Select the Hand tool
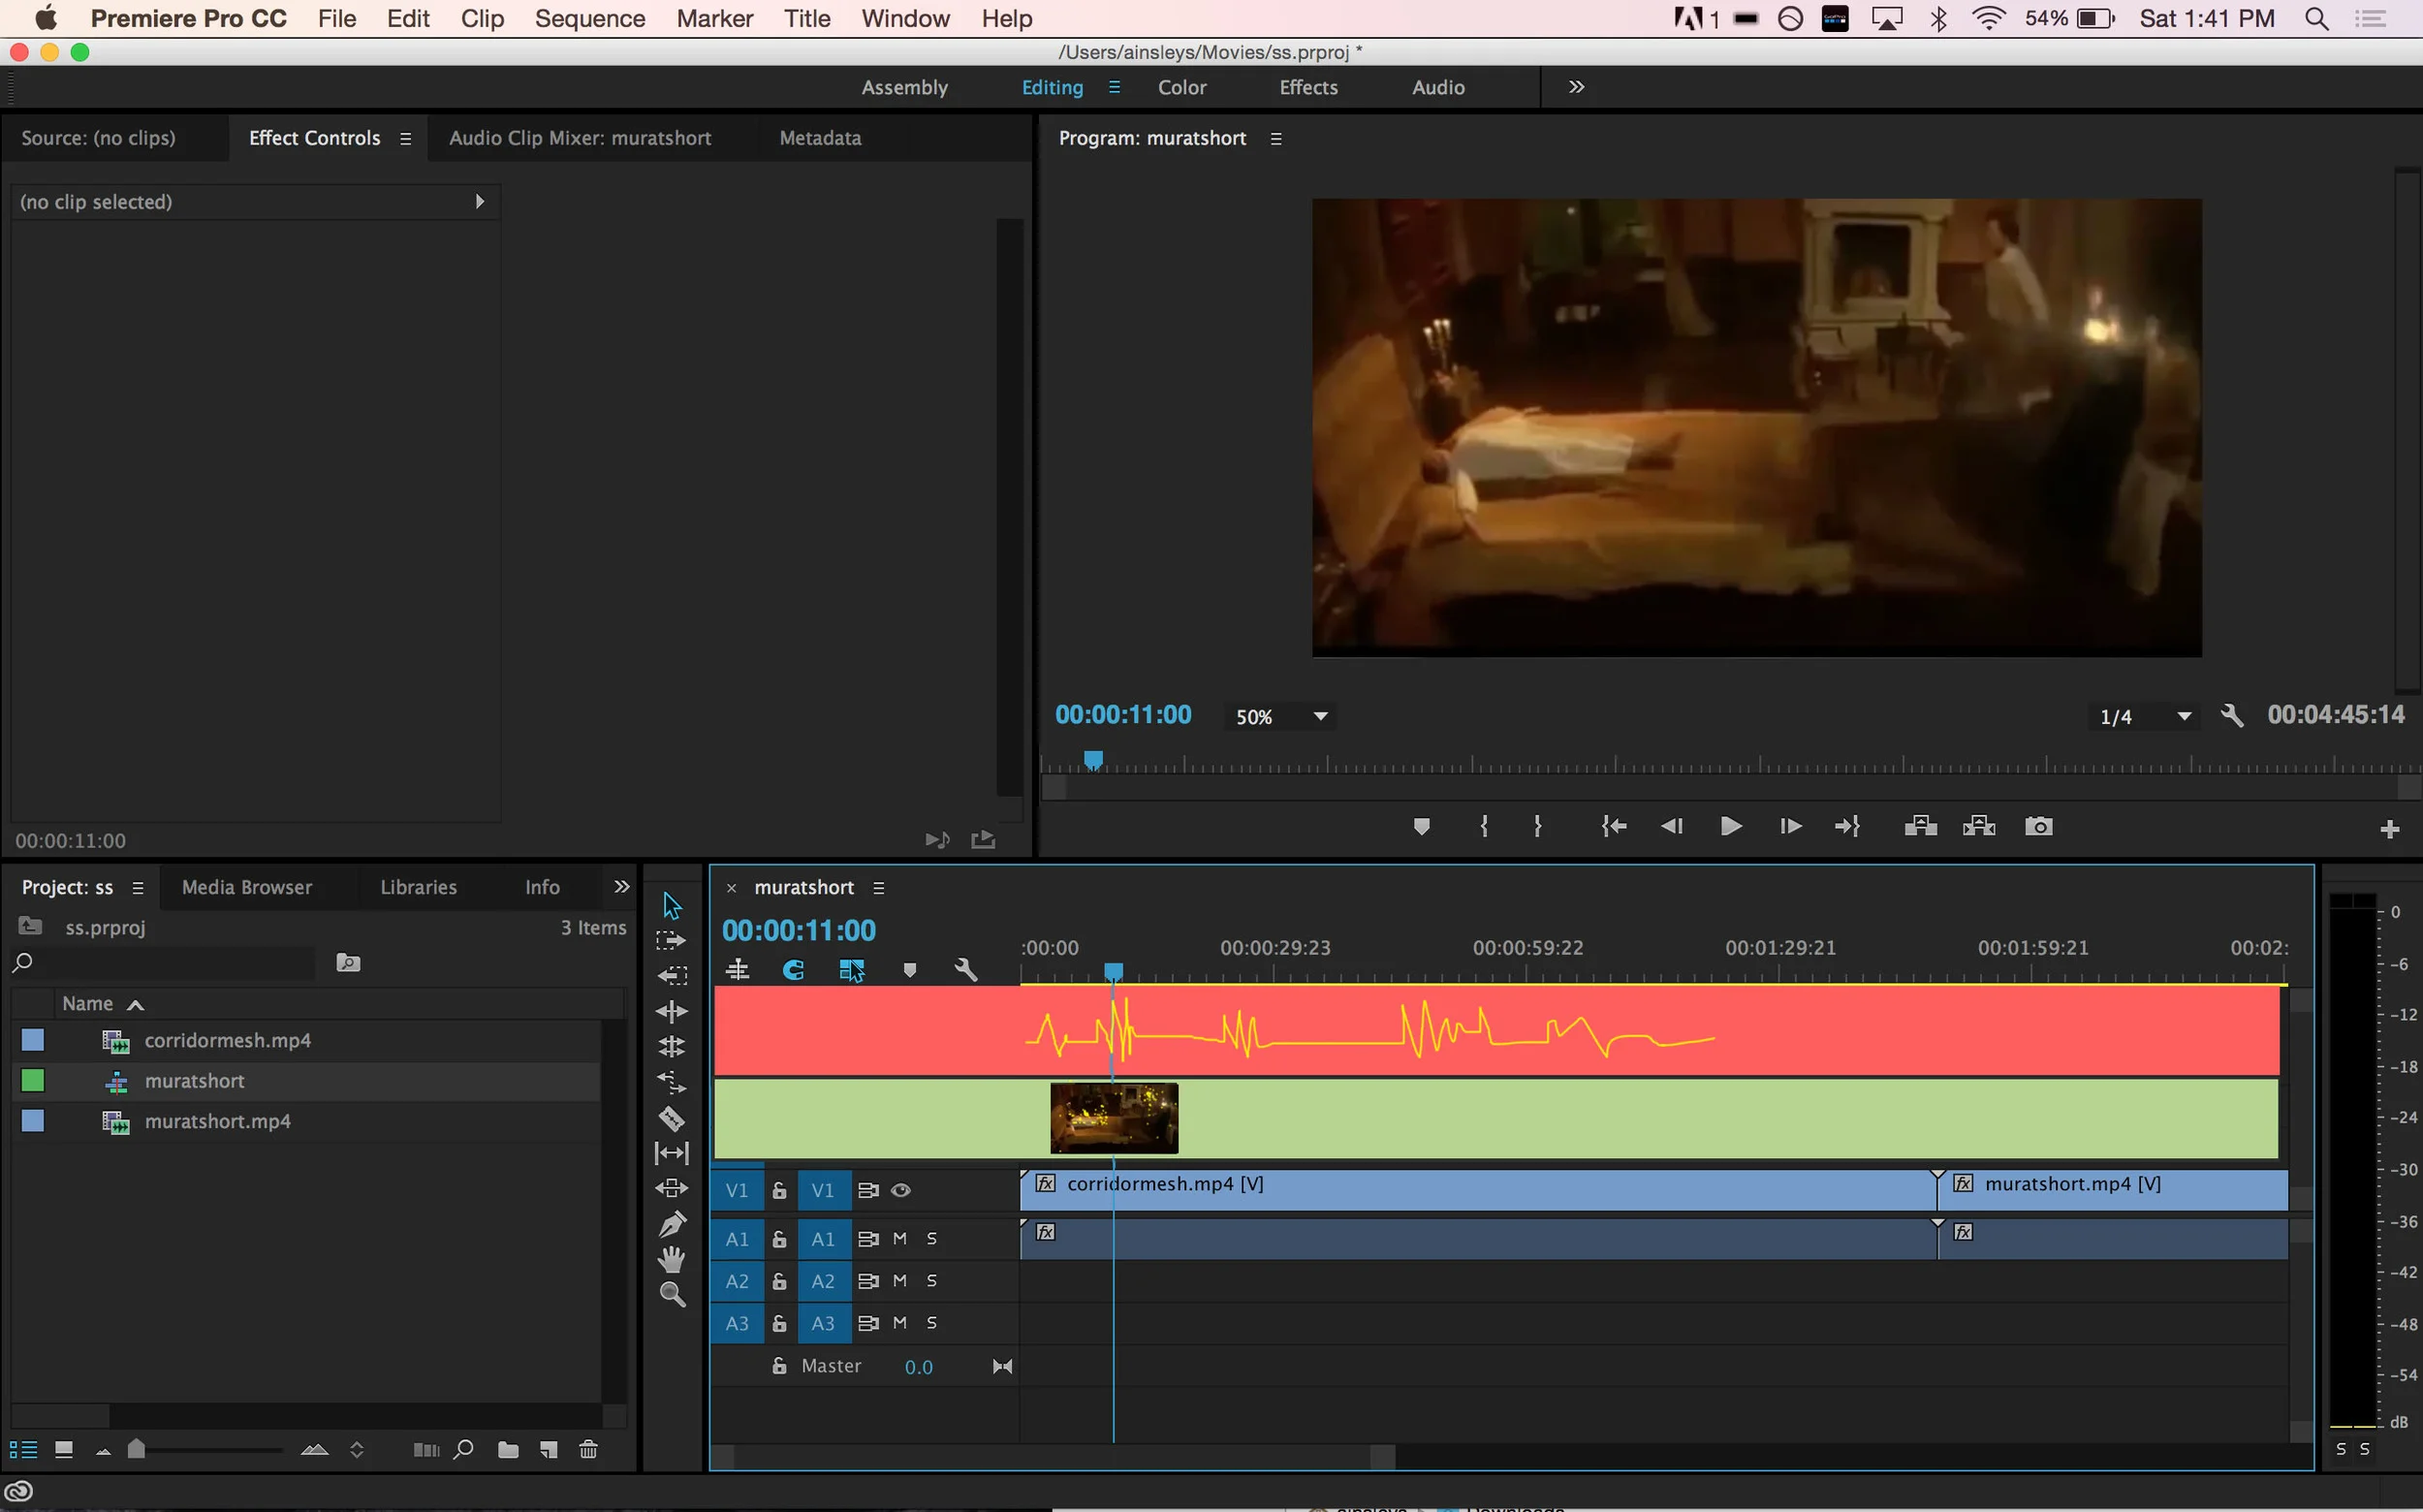Image resolution: width=2423 pixels, height=1512 pixels. [672, 1259]
